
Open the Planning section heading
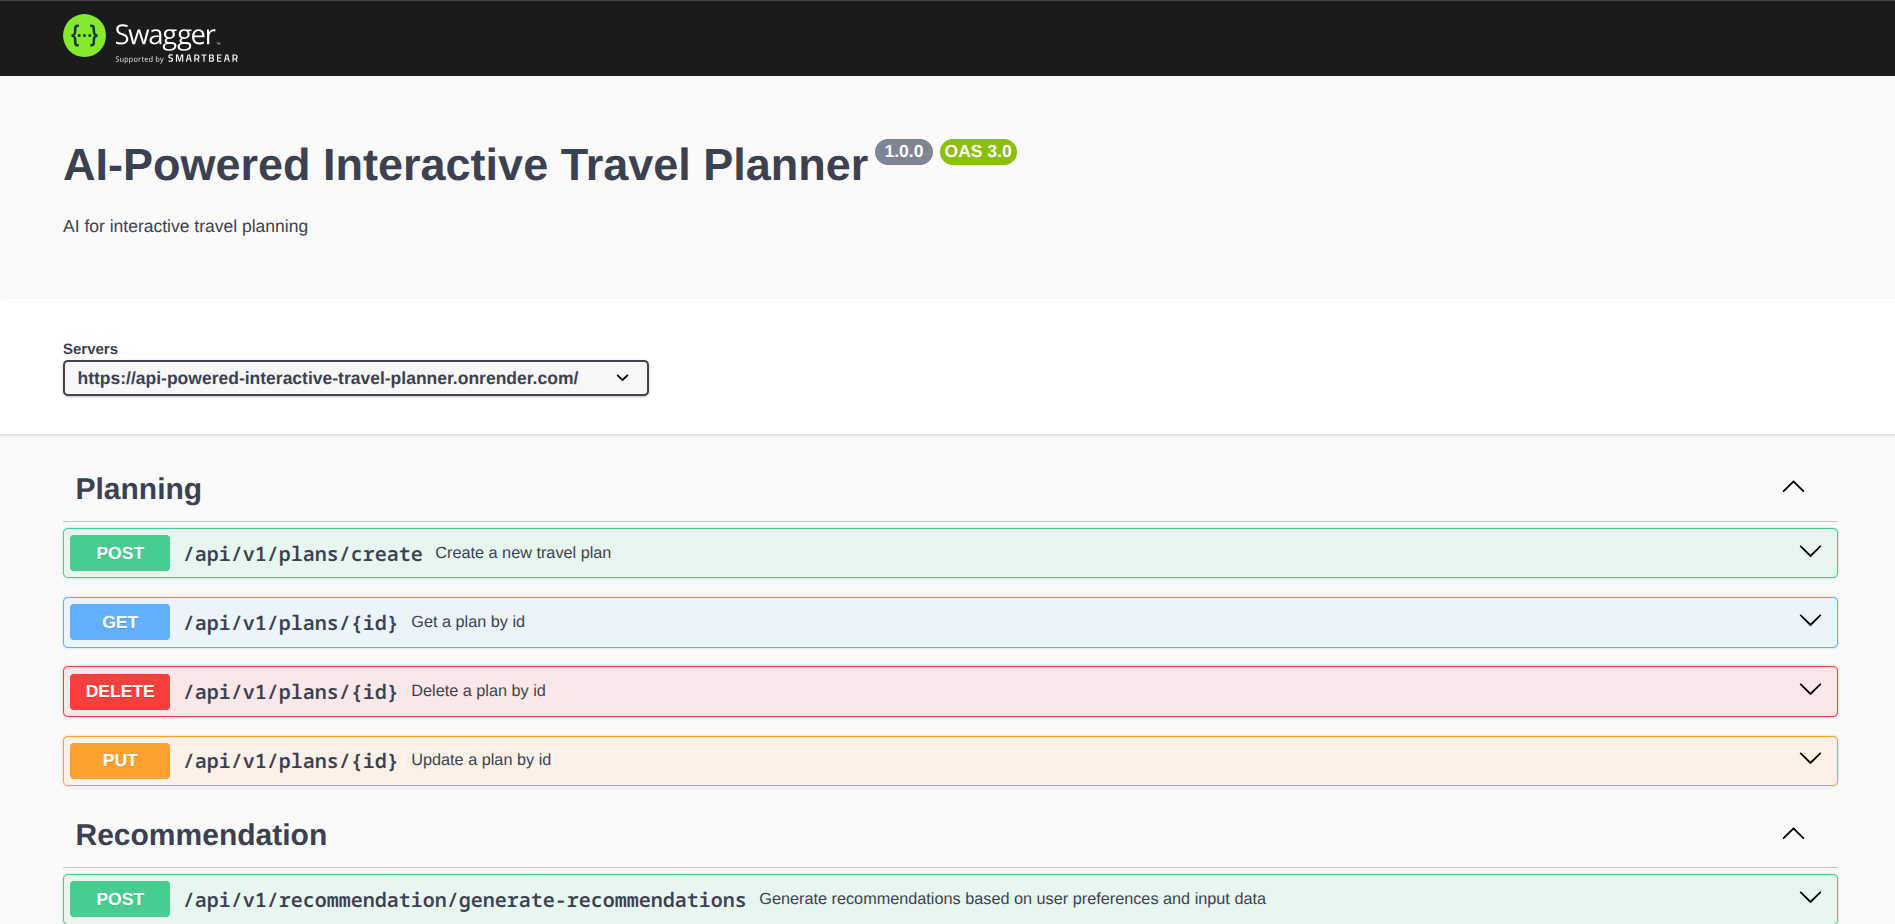click(x=139, y=489)
